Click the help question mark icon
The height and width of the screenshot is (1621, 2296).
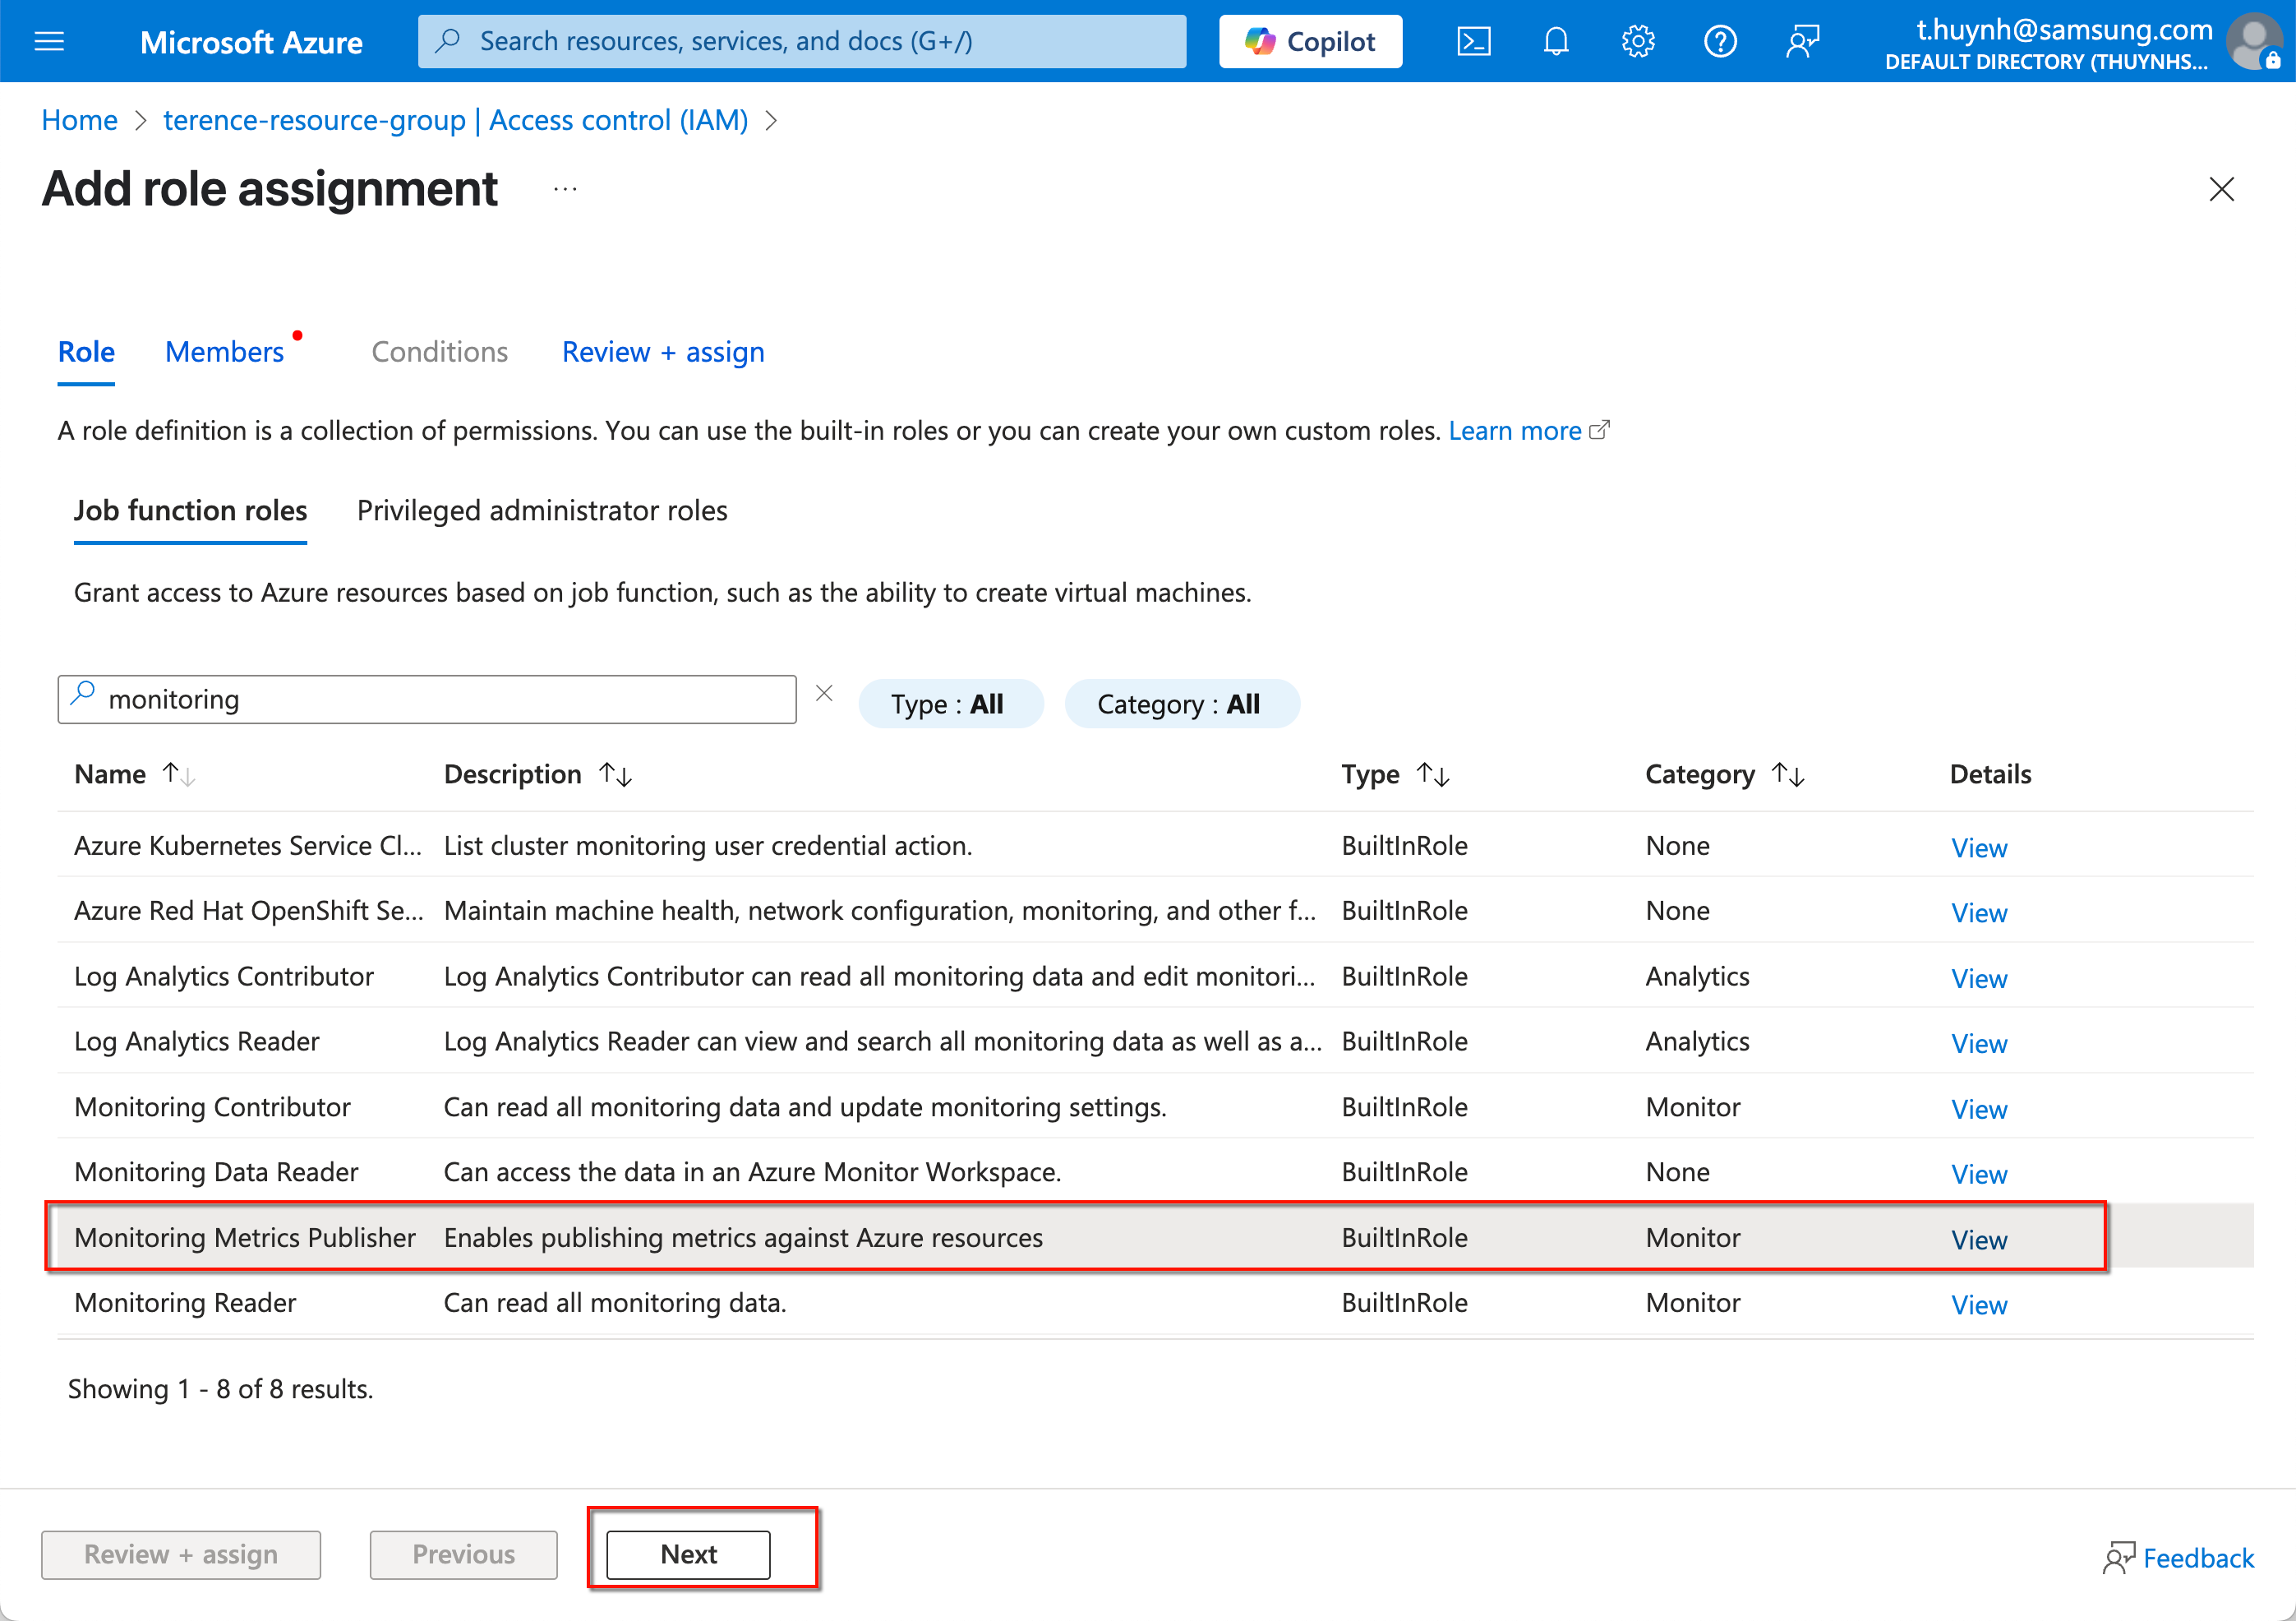click(1719, 41)
